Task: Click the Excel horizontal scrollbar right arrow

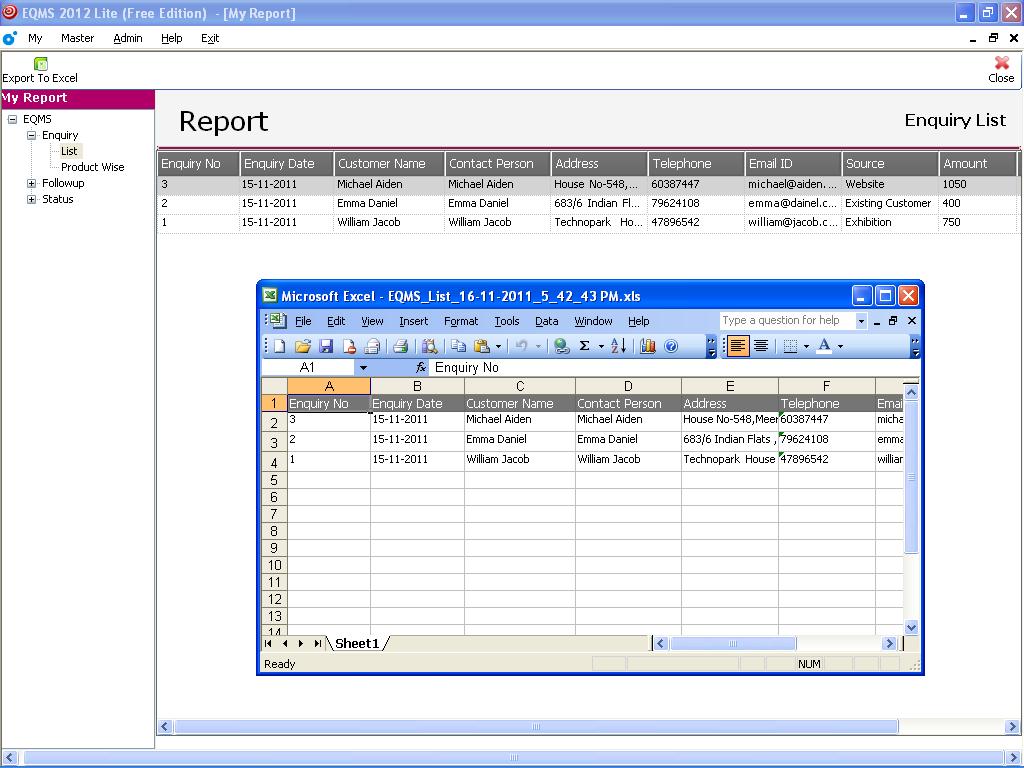Action: tap(889, 643)
